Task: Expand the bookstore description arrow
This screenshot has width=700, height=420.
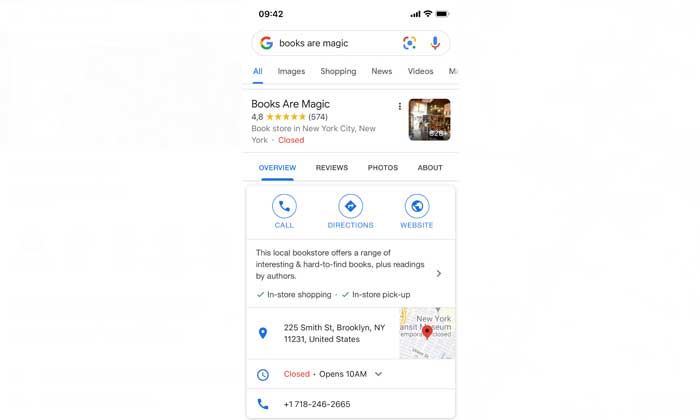Action: click(438, 273)
